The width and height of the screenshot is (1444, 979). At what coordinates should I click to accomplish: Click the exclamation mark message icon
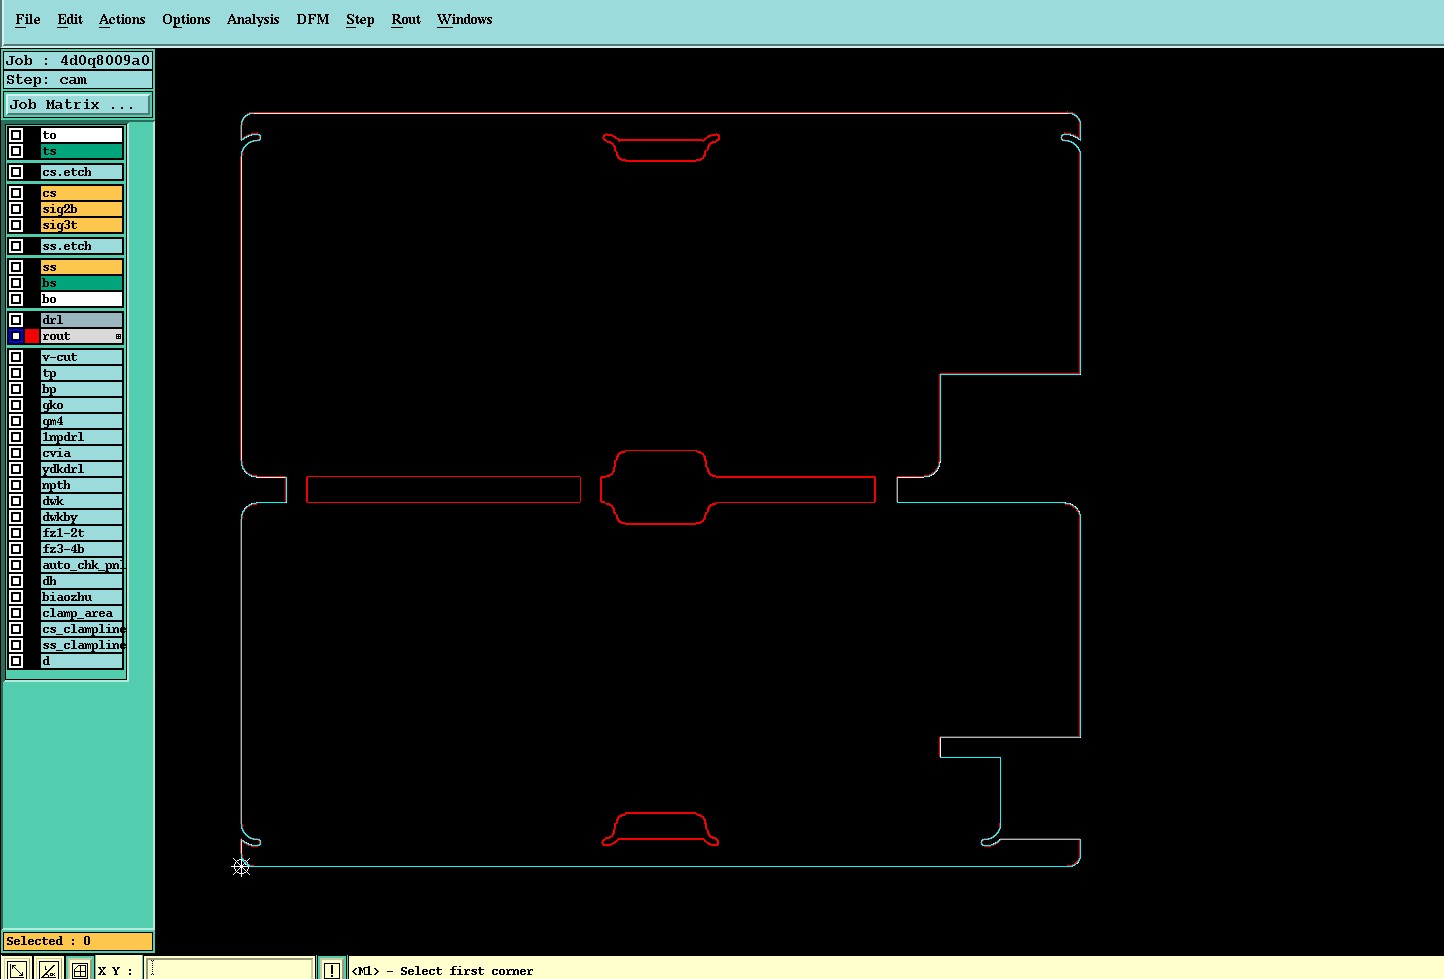tap(331, 969)
